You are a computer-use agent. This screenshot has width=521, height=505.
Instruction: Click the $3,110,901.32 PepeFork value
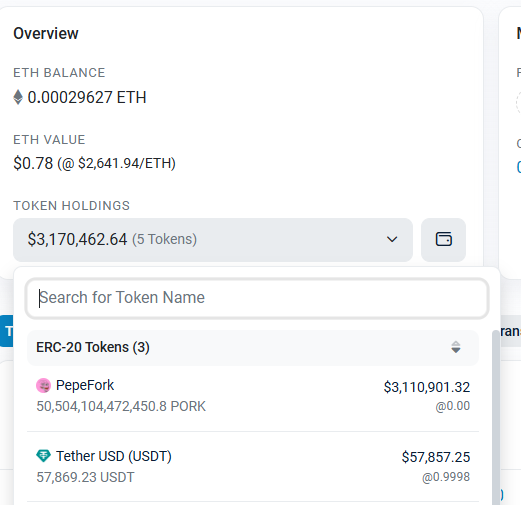427,387
